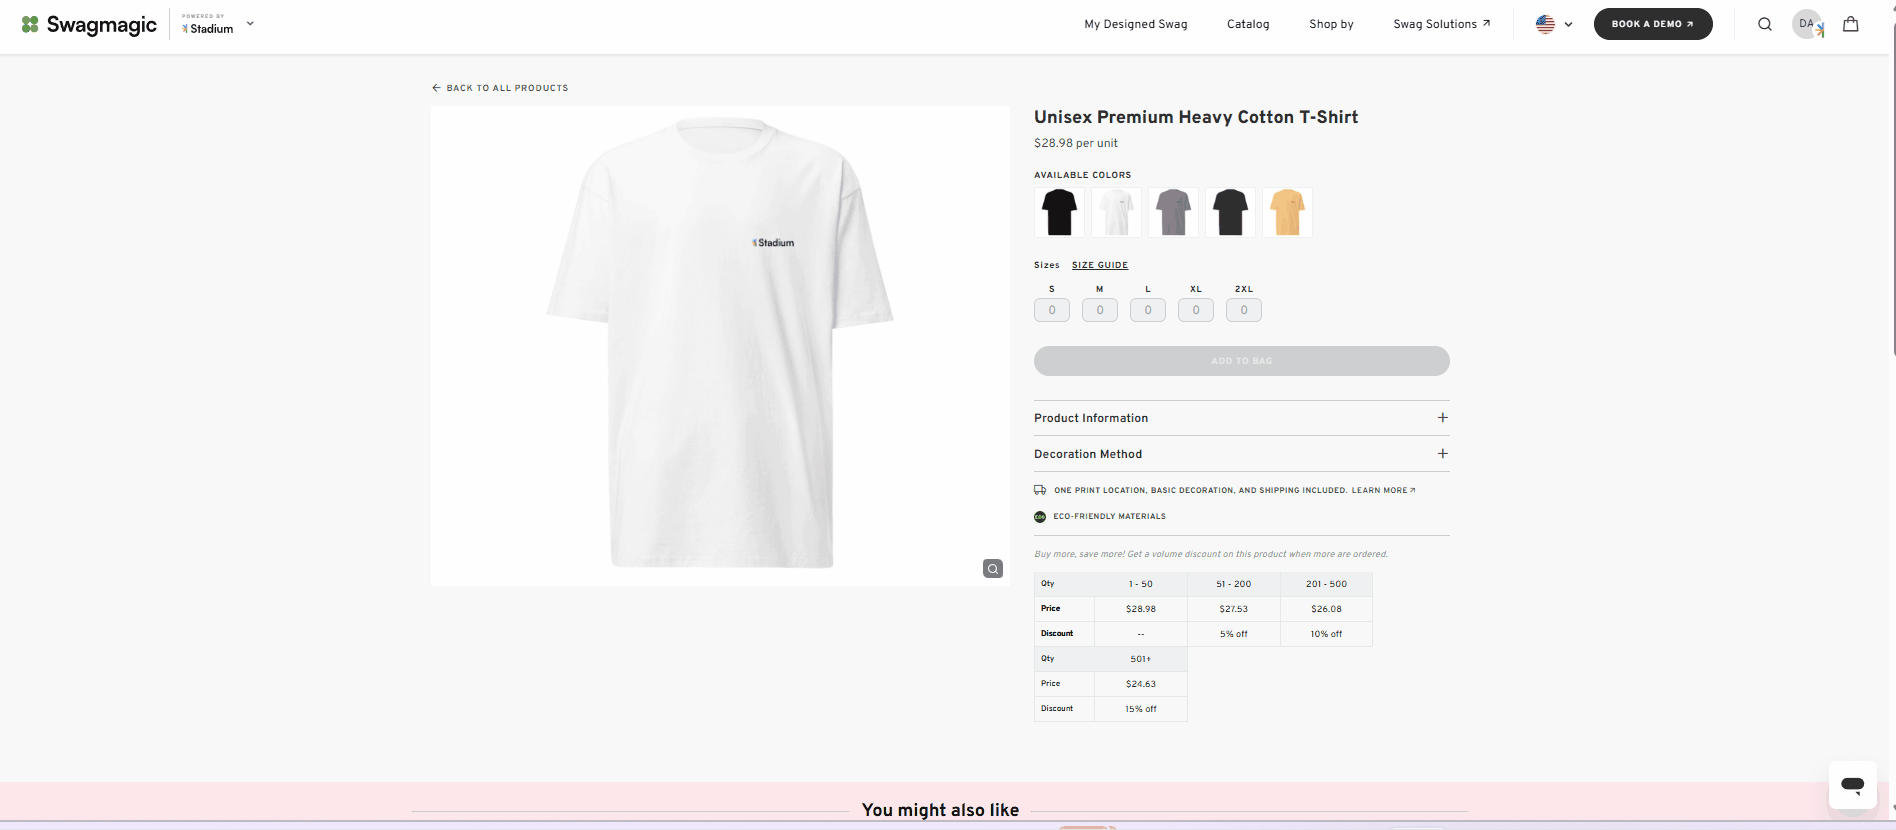Image resolution: width=1896 pixels, height=830 pixels.
Task: Focus the size M quantity field
Action: [x=1100, y=310]
